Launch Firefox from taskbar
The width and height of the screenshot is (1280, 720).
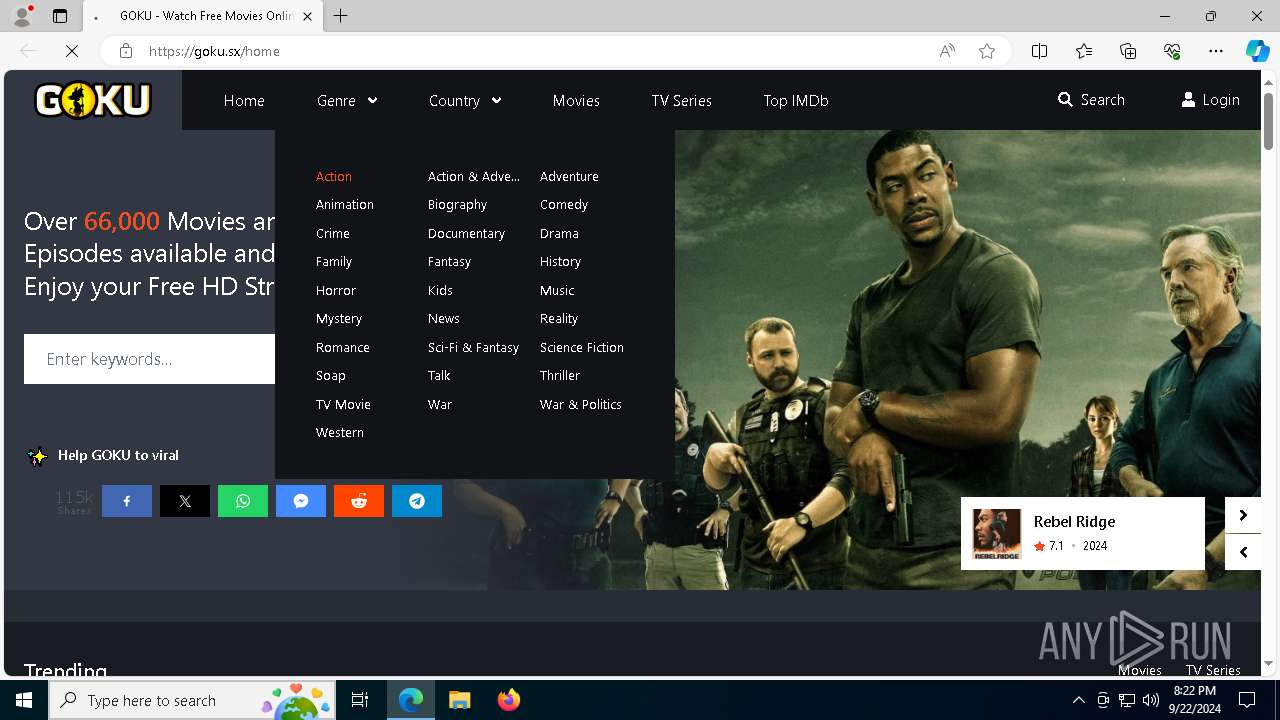[509, 700]
